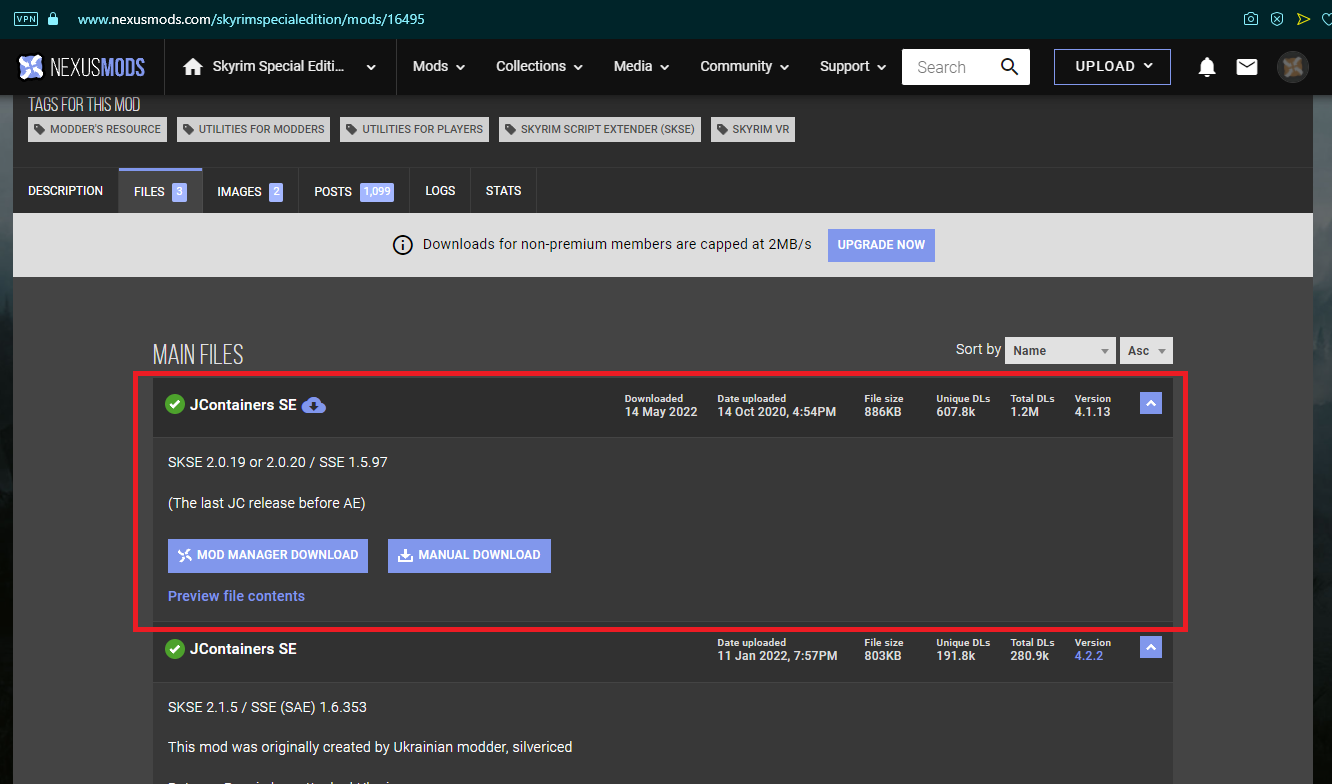Open the Skyrim Special Edition game dropdown
The image size is (1332, 784).
[280, 67]
